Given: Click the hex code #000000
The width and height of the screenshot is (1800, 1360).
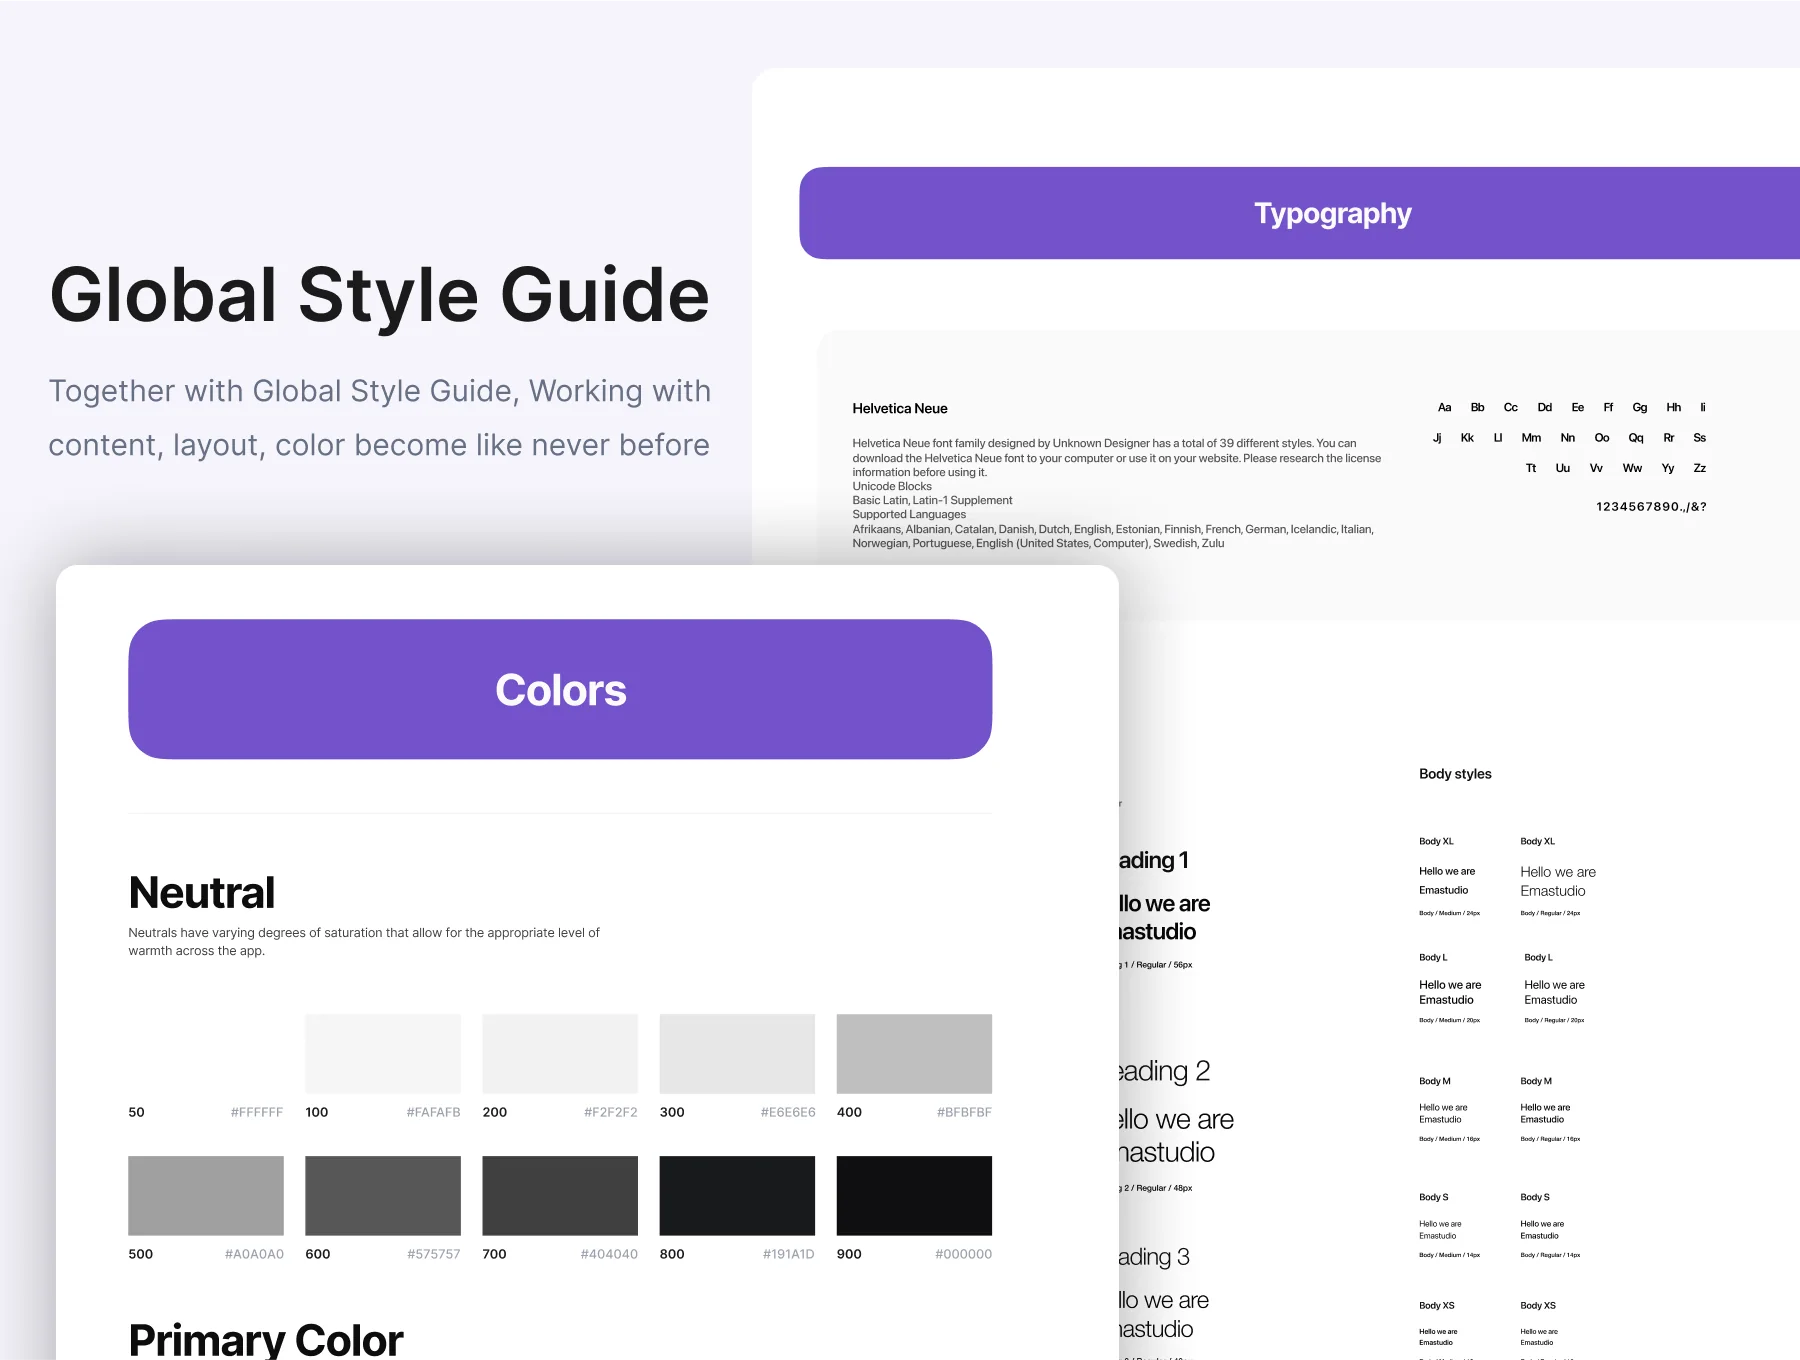Looking at the screenshot, I should click(964, 1254).
